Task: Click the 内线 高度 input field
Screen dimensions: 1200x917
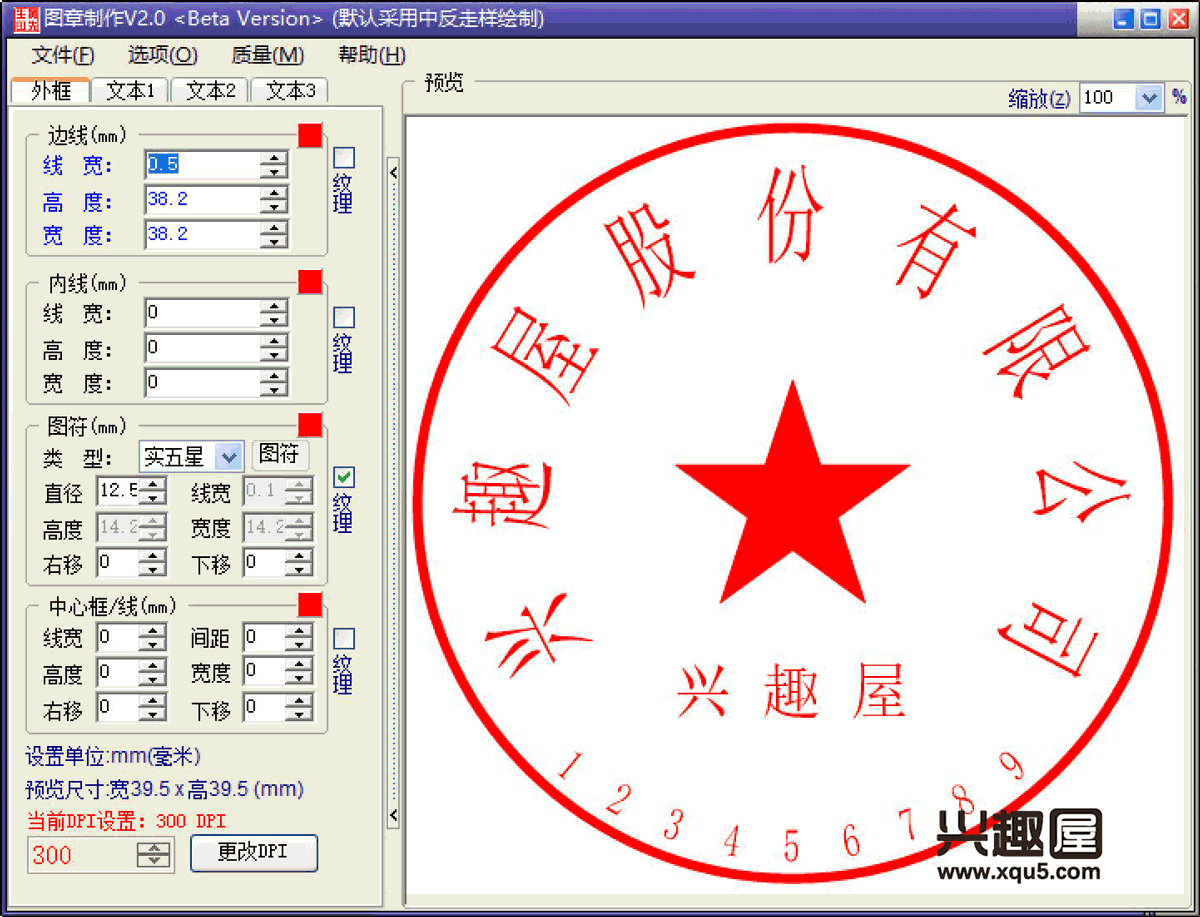Action: click(x=203, y=349)
